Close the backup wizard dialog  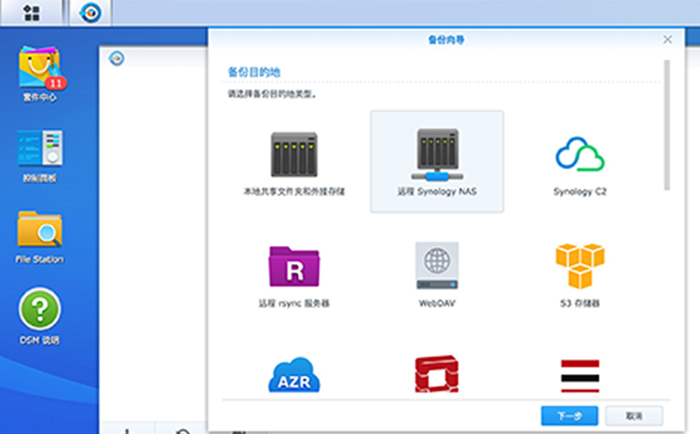pyautogui.click(x=667, y=39)
